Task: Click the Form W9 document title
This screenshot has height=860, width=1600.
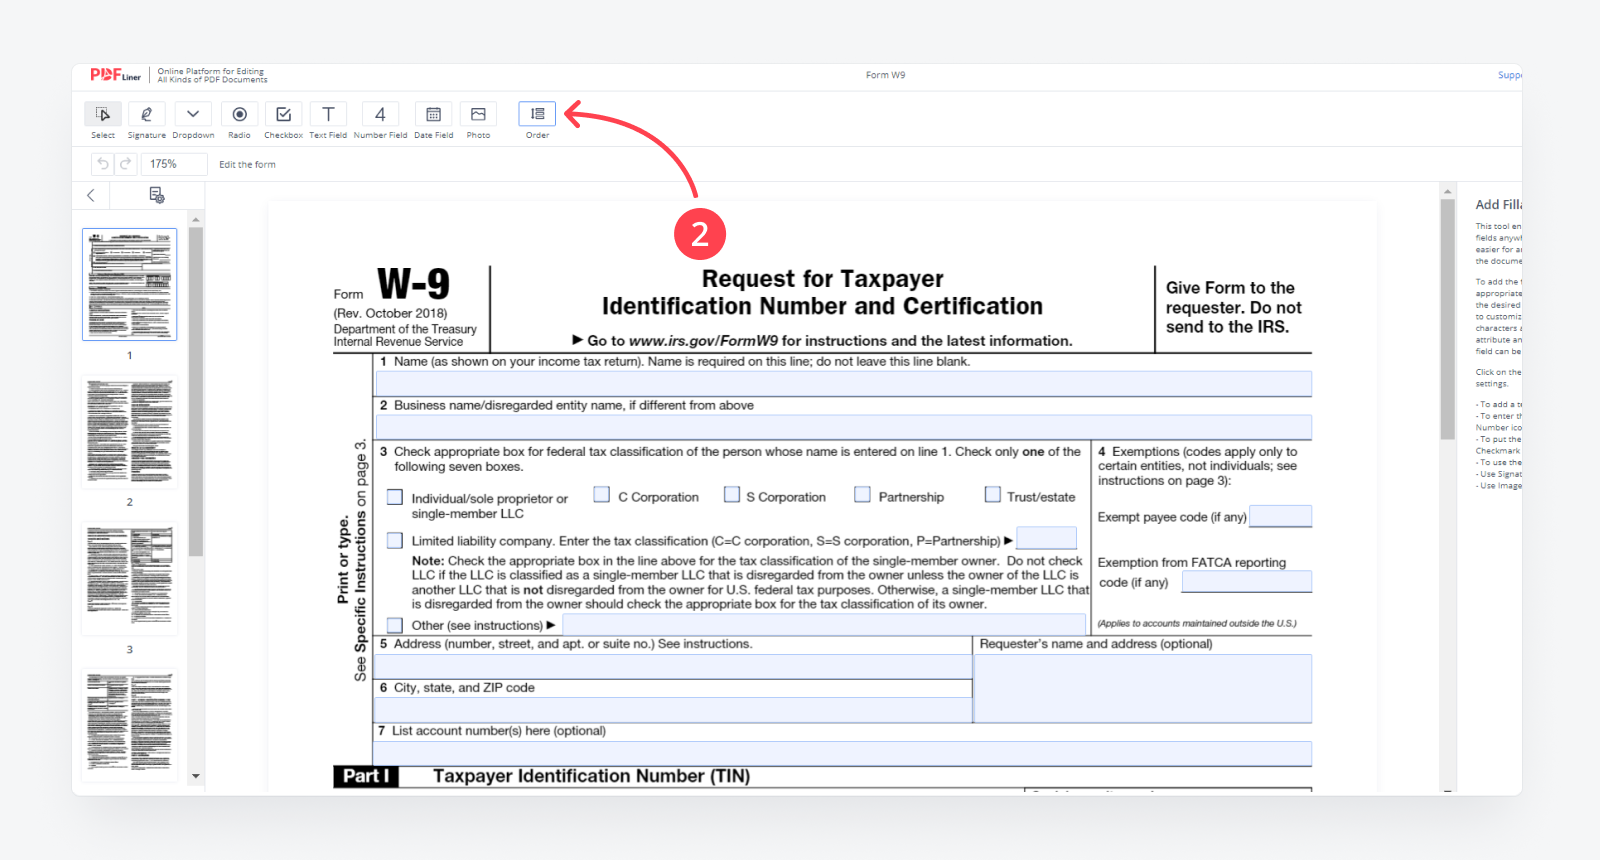Action: tap(885, 75)
